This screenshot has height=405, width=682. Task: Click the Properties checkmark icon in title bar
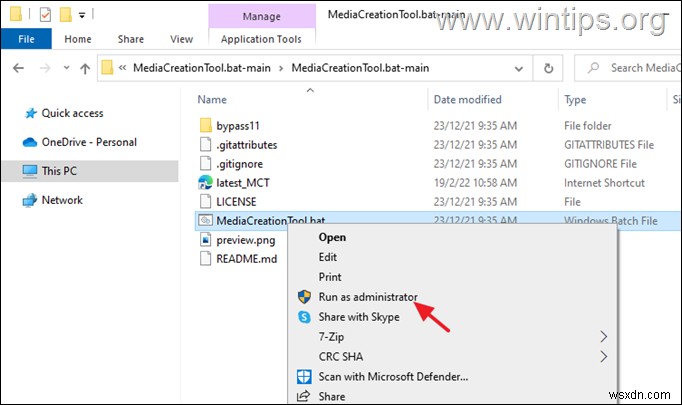tap(45, 15)
